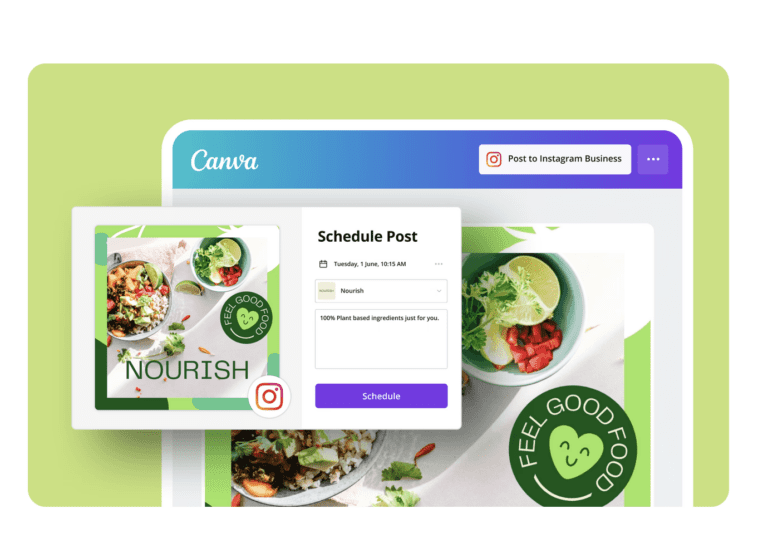Click grain bowl photo at canvas bottom
Image resolution: width=768 pixels, height=538 pixels.
pyautogui.click(x=304, y=465)
